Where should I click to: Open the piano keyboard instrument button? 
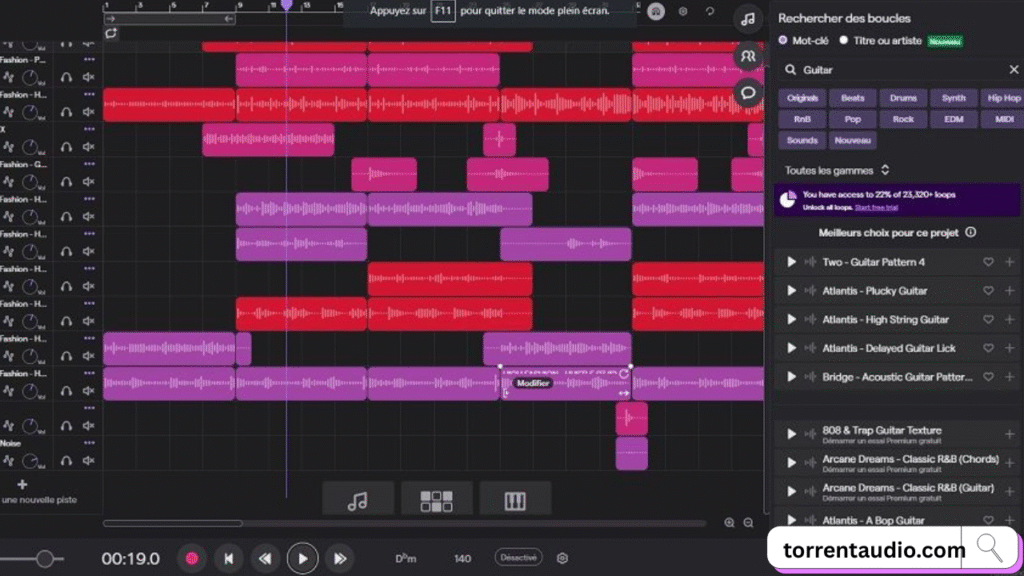click(515, 500)
